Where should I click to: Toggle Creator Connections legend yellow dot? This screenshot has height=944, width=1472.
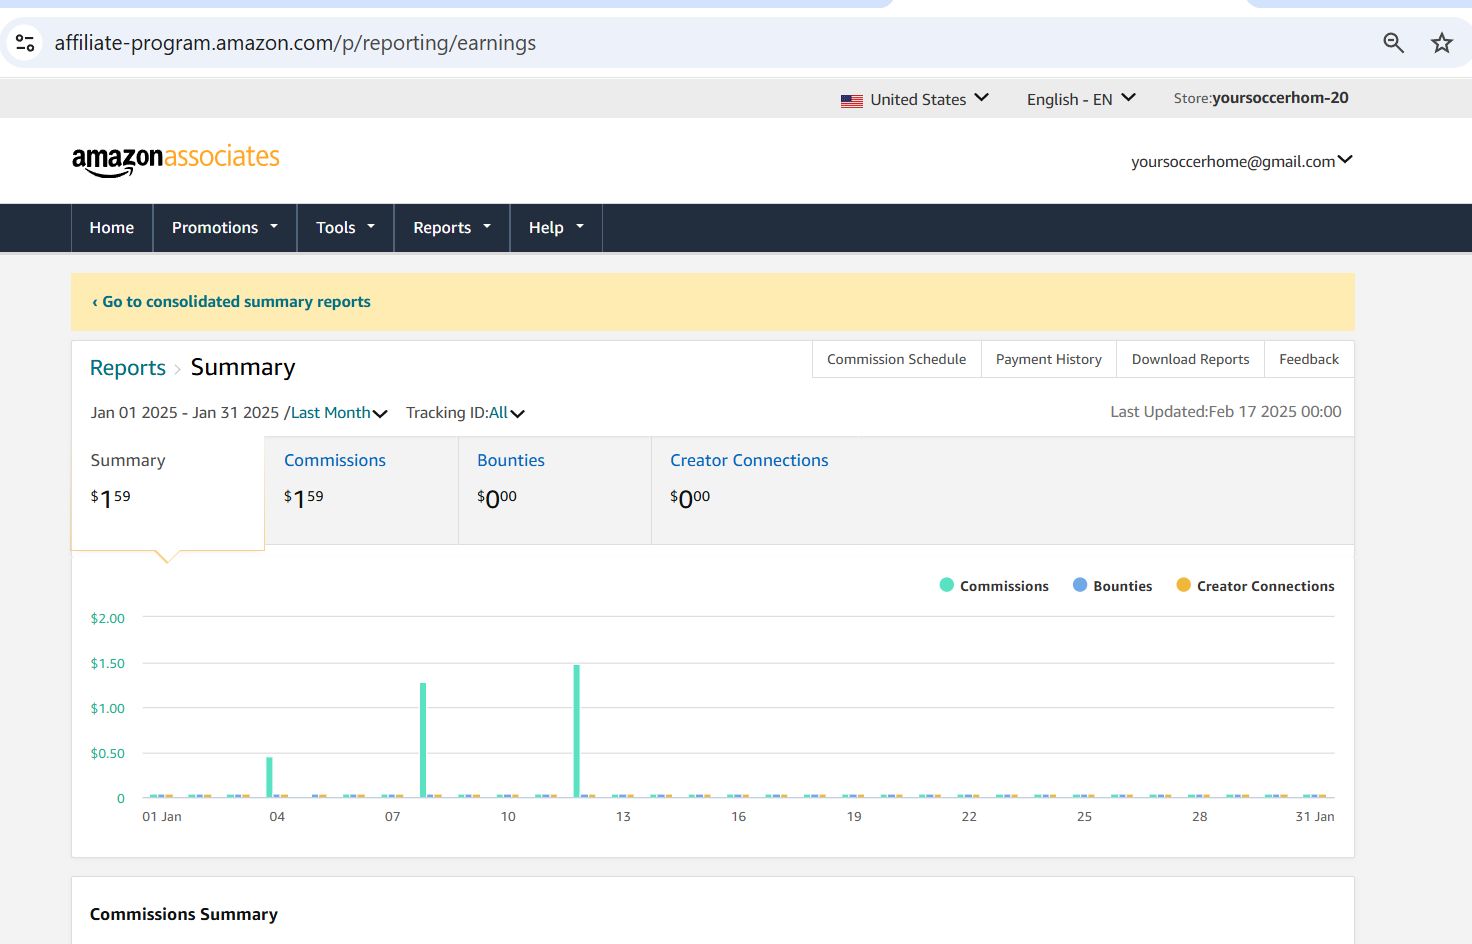pyautogui.click(x=1184, y=585)
